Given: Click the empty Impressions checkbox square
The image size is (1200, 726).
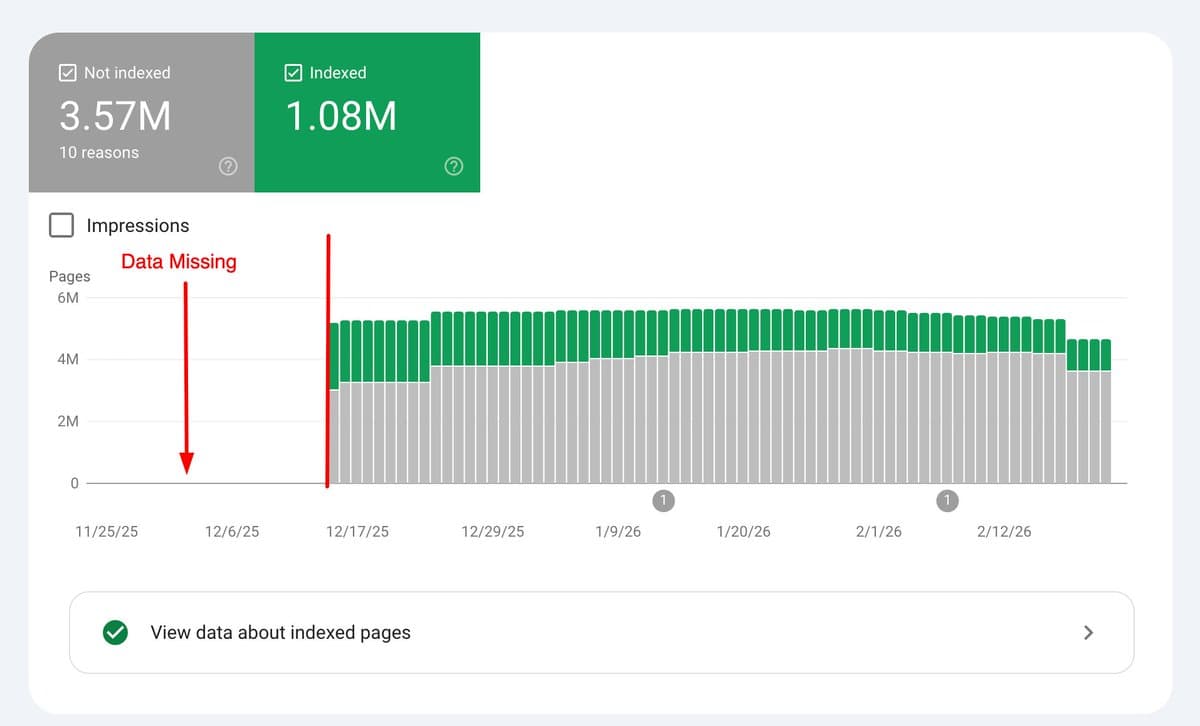Looking at the screenshot, I should pos(61,225).
